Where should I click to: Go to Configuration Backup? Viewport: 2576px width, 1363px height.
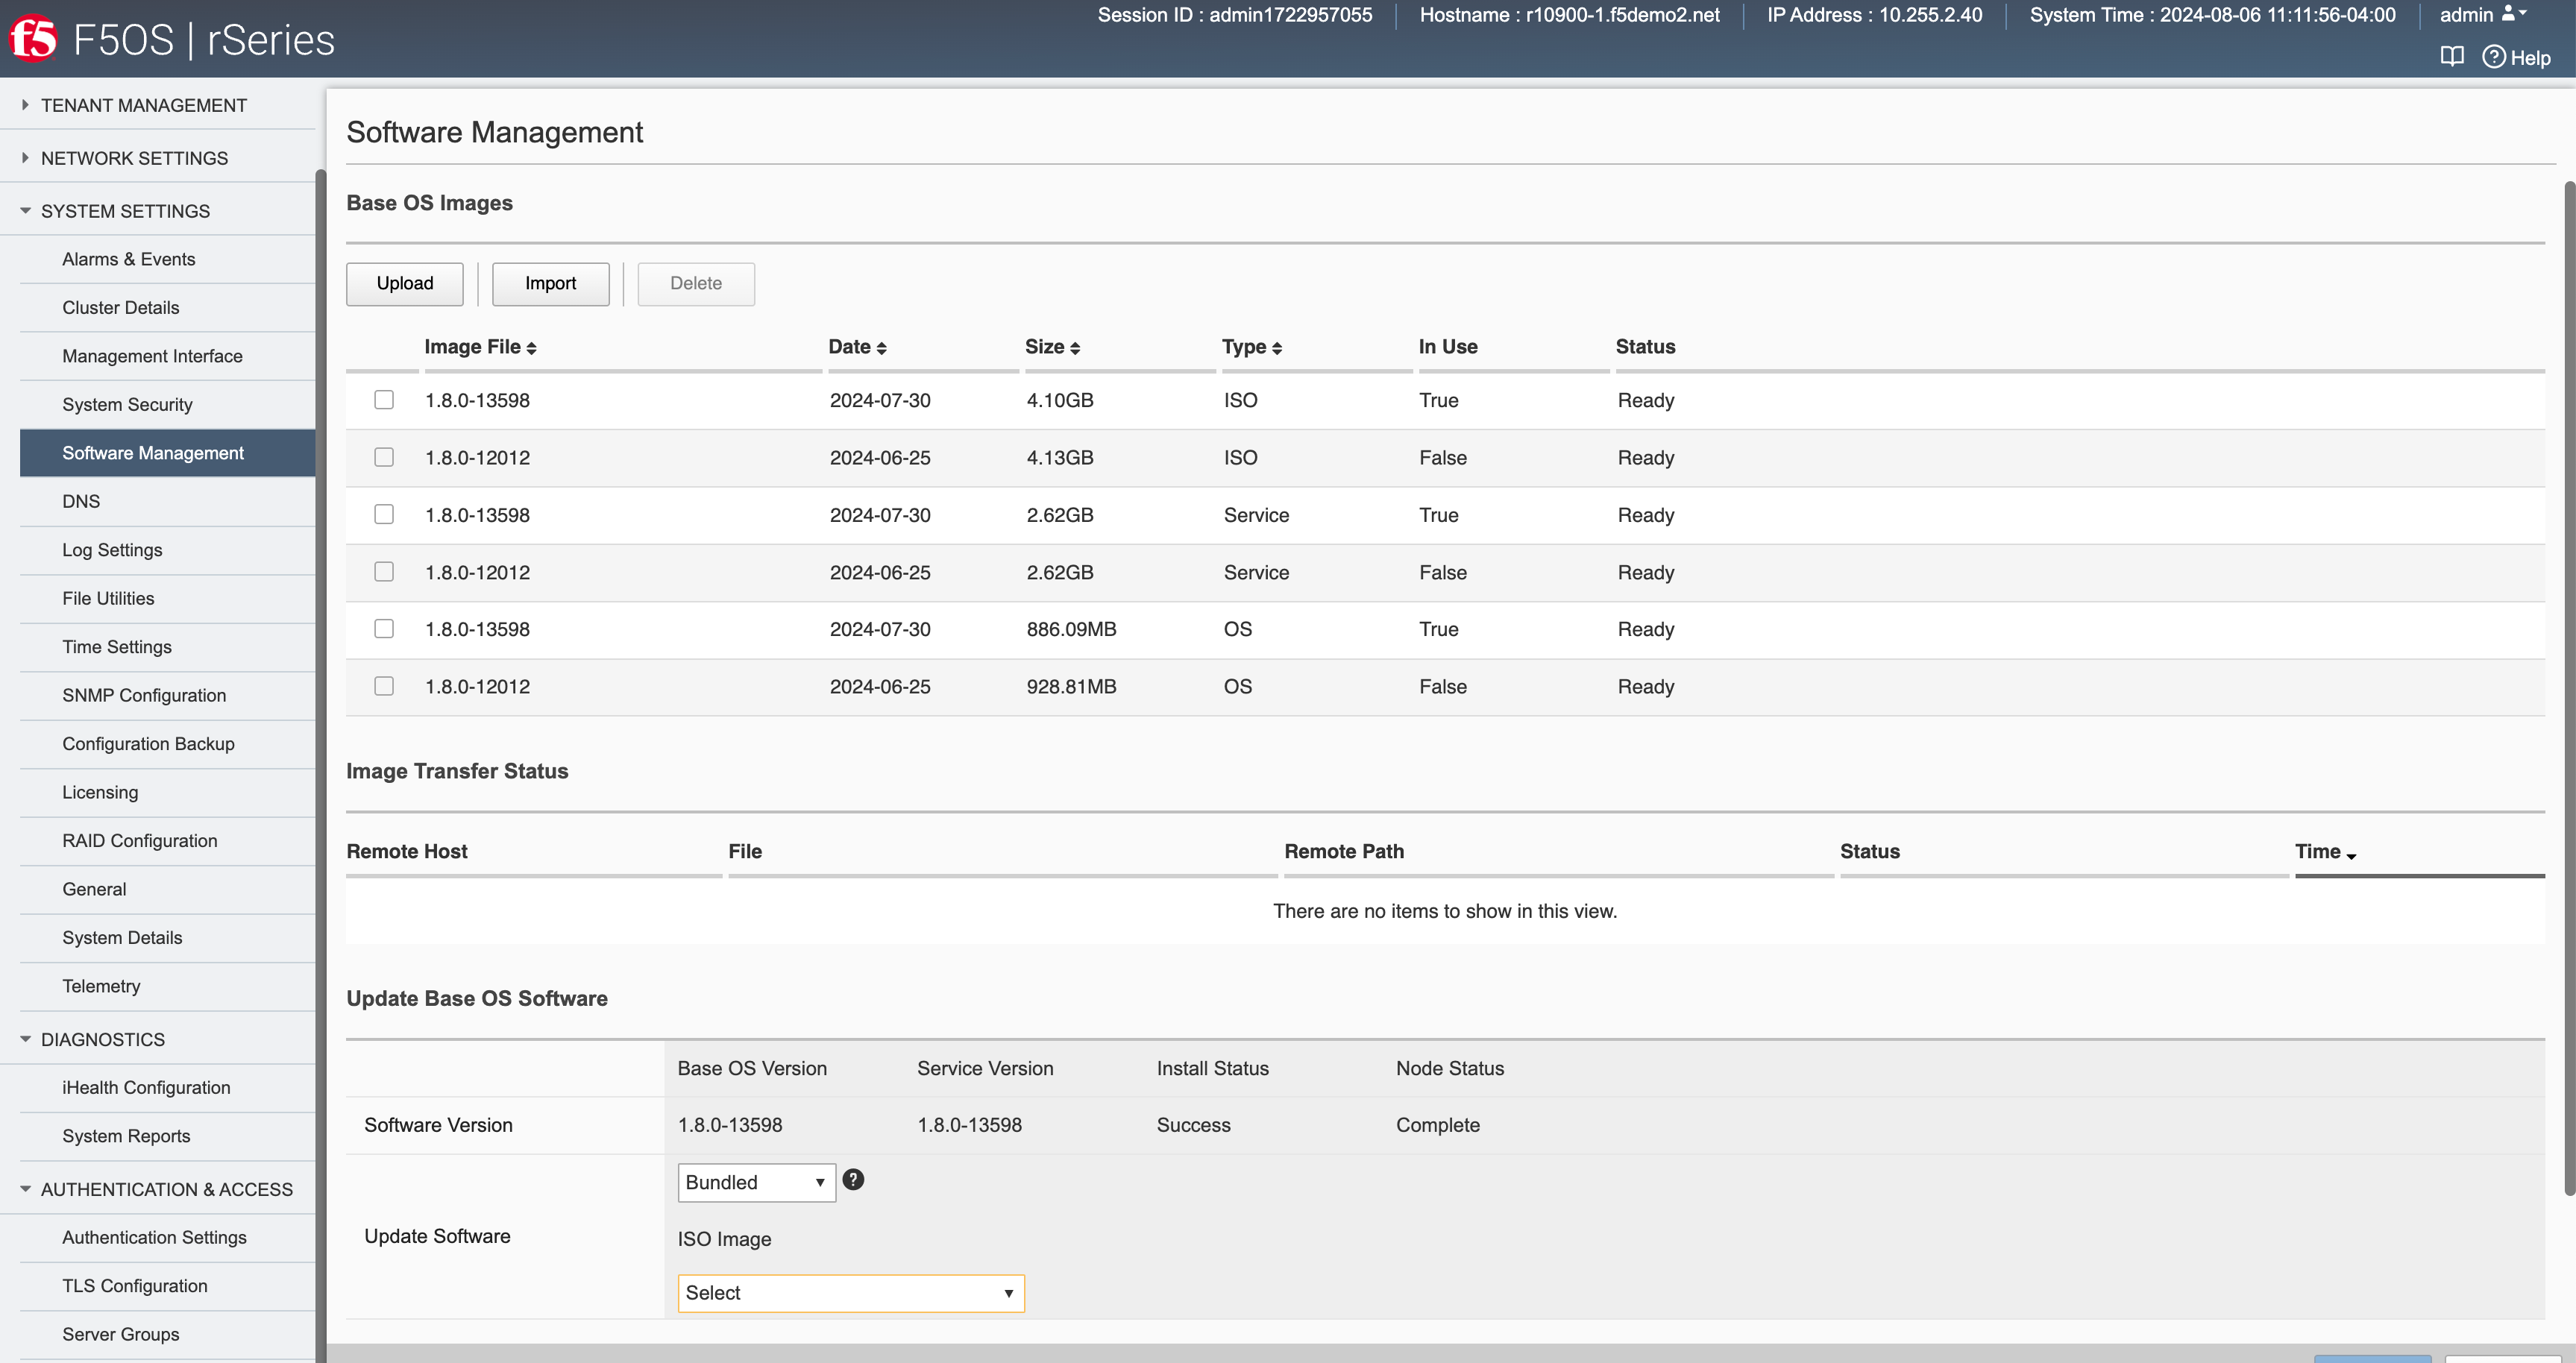pyautogui.click(x=168, y=744)
